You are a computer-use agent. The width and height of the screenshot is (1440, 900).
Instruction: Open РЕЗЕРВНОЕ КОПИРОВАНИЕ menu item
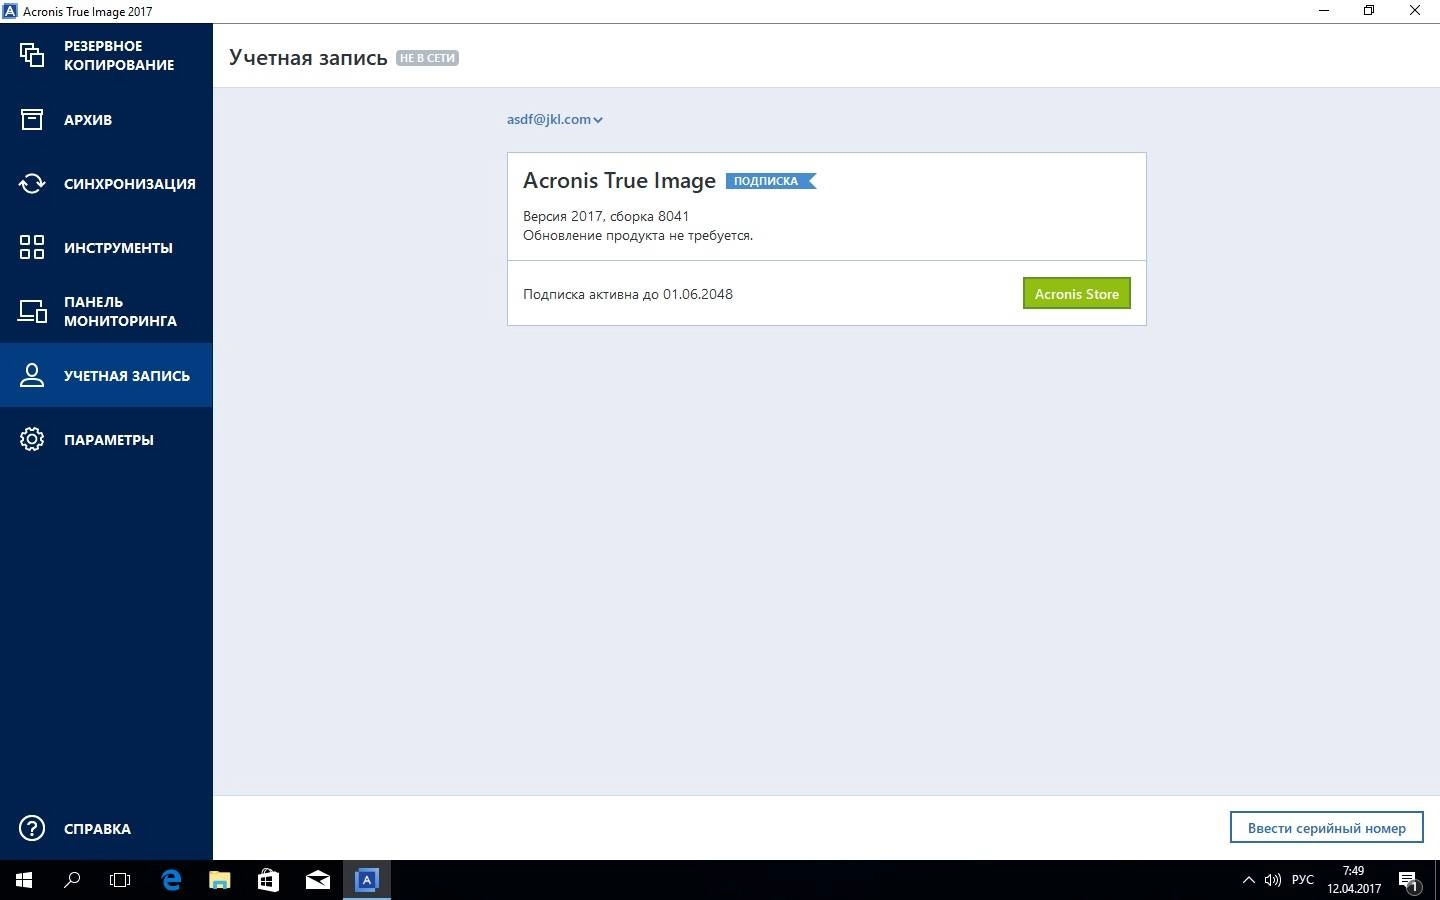pos(106,55)
